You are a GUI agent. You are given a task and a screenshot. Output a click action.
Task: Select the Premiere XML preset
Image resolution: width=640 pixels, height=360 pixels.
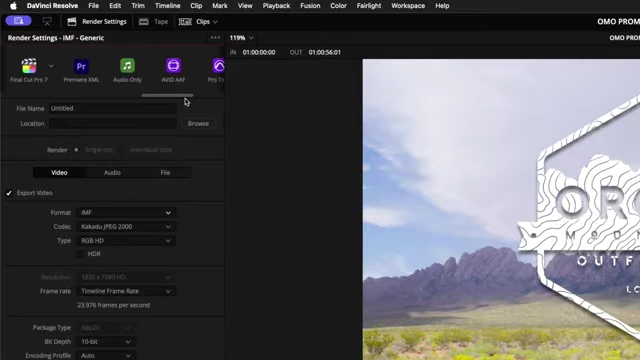(x=81, y=71)
